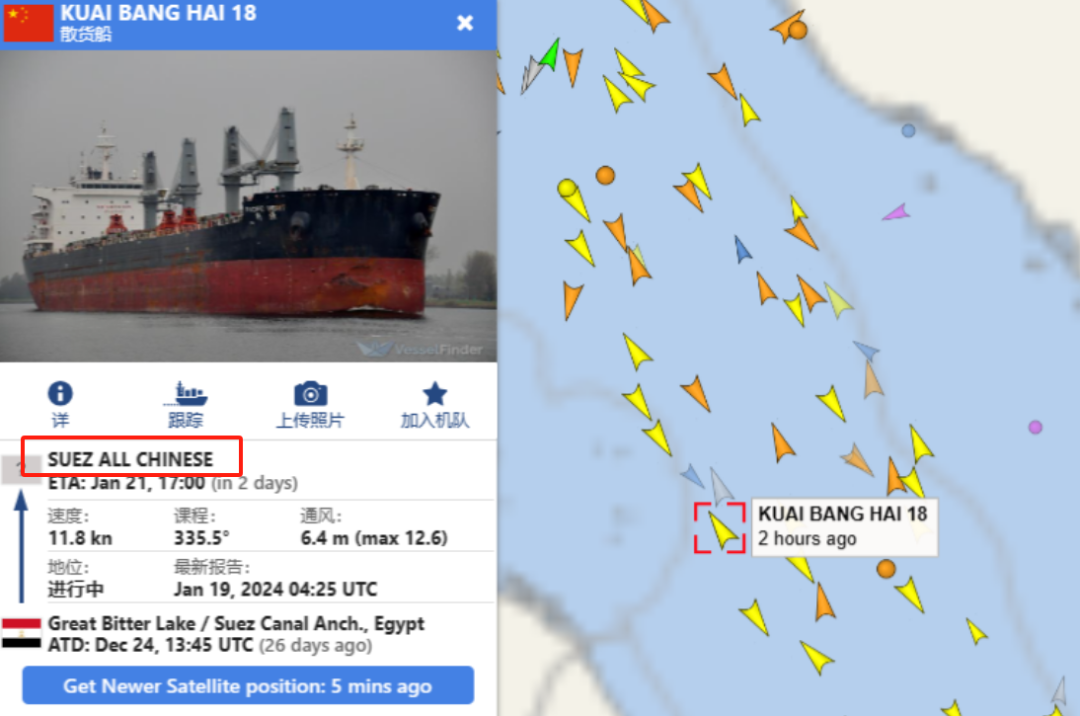Viewport: 1080px width, 716px height.
Task: Click the ship tracking icon
Action: click(185, 394)
